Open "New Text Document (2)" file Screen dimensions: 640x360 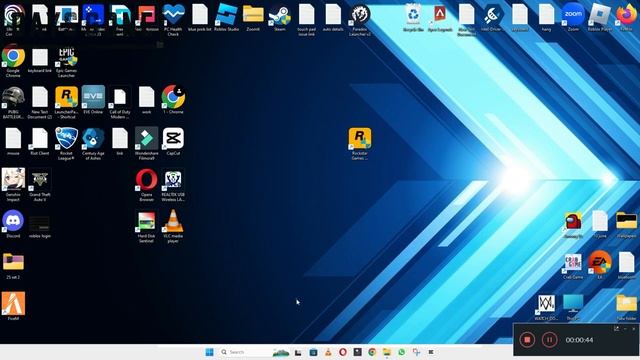click(40, 97)
